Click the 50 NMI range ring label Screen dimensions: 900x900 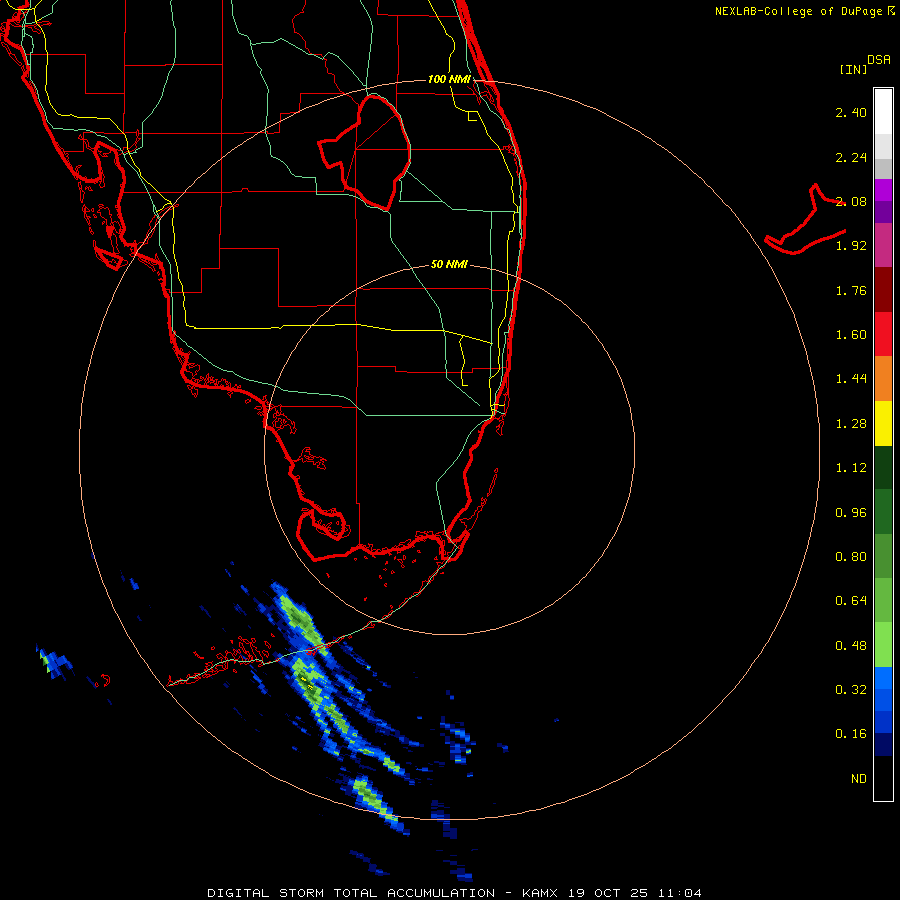point(449,265)
